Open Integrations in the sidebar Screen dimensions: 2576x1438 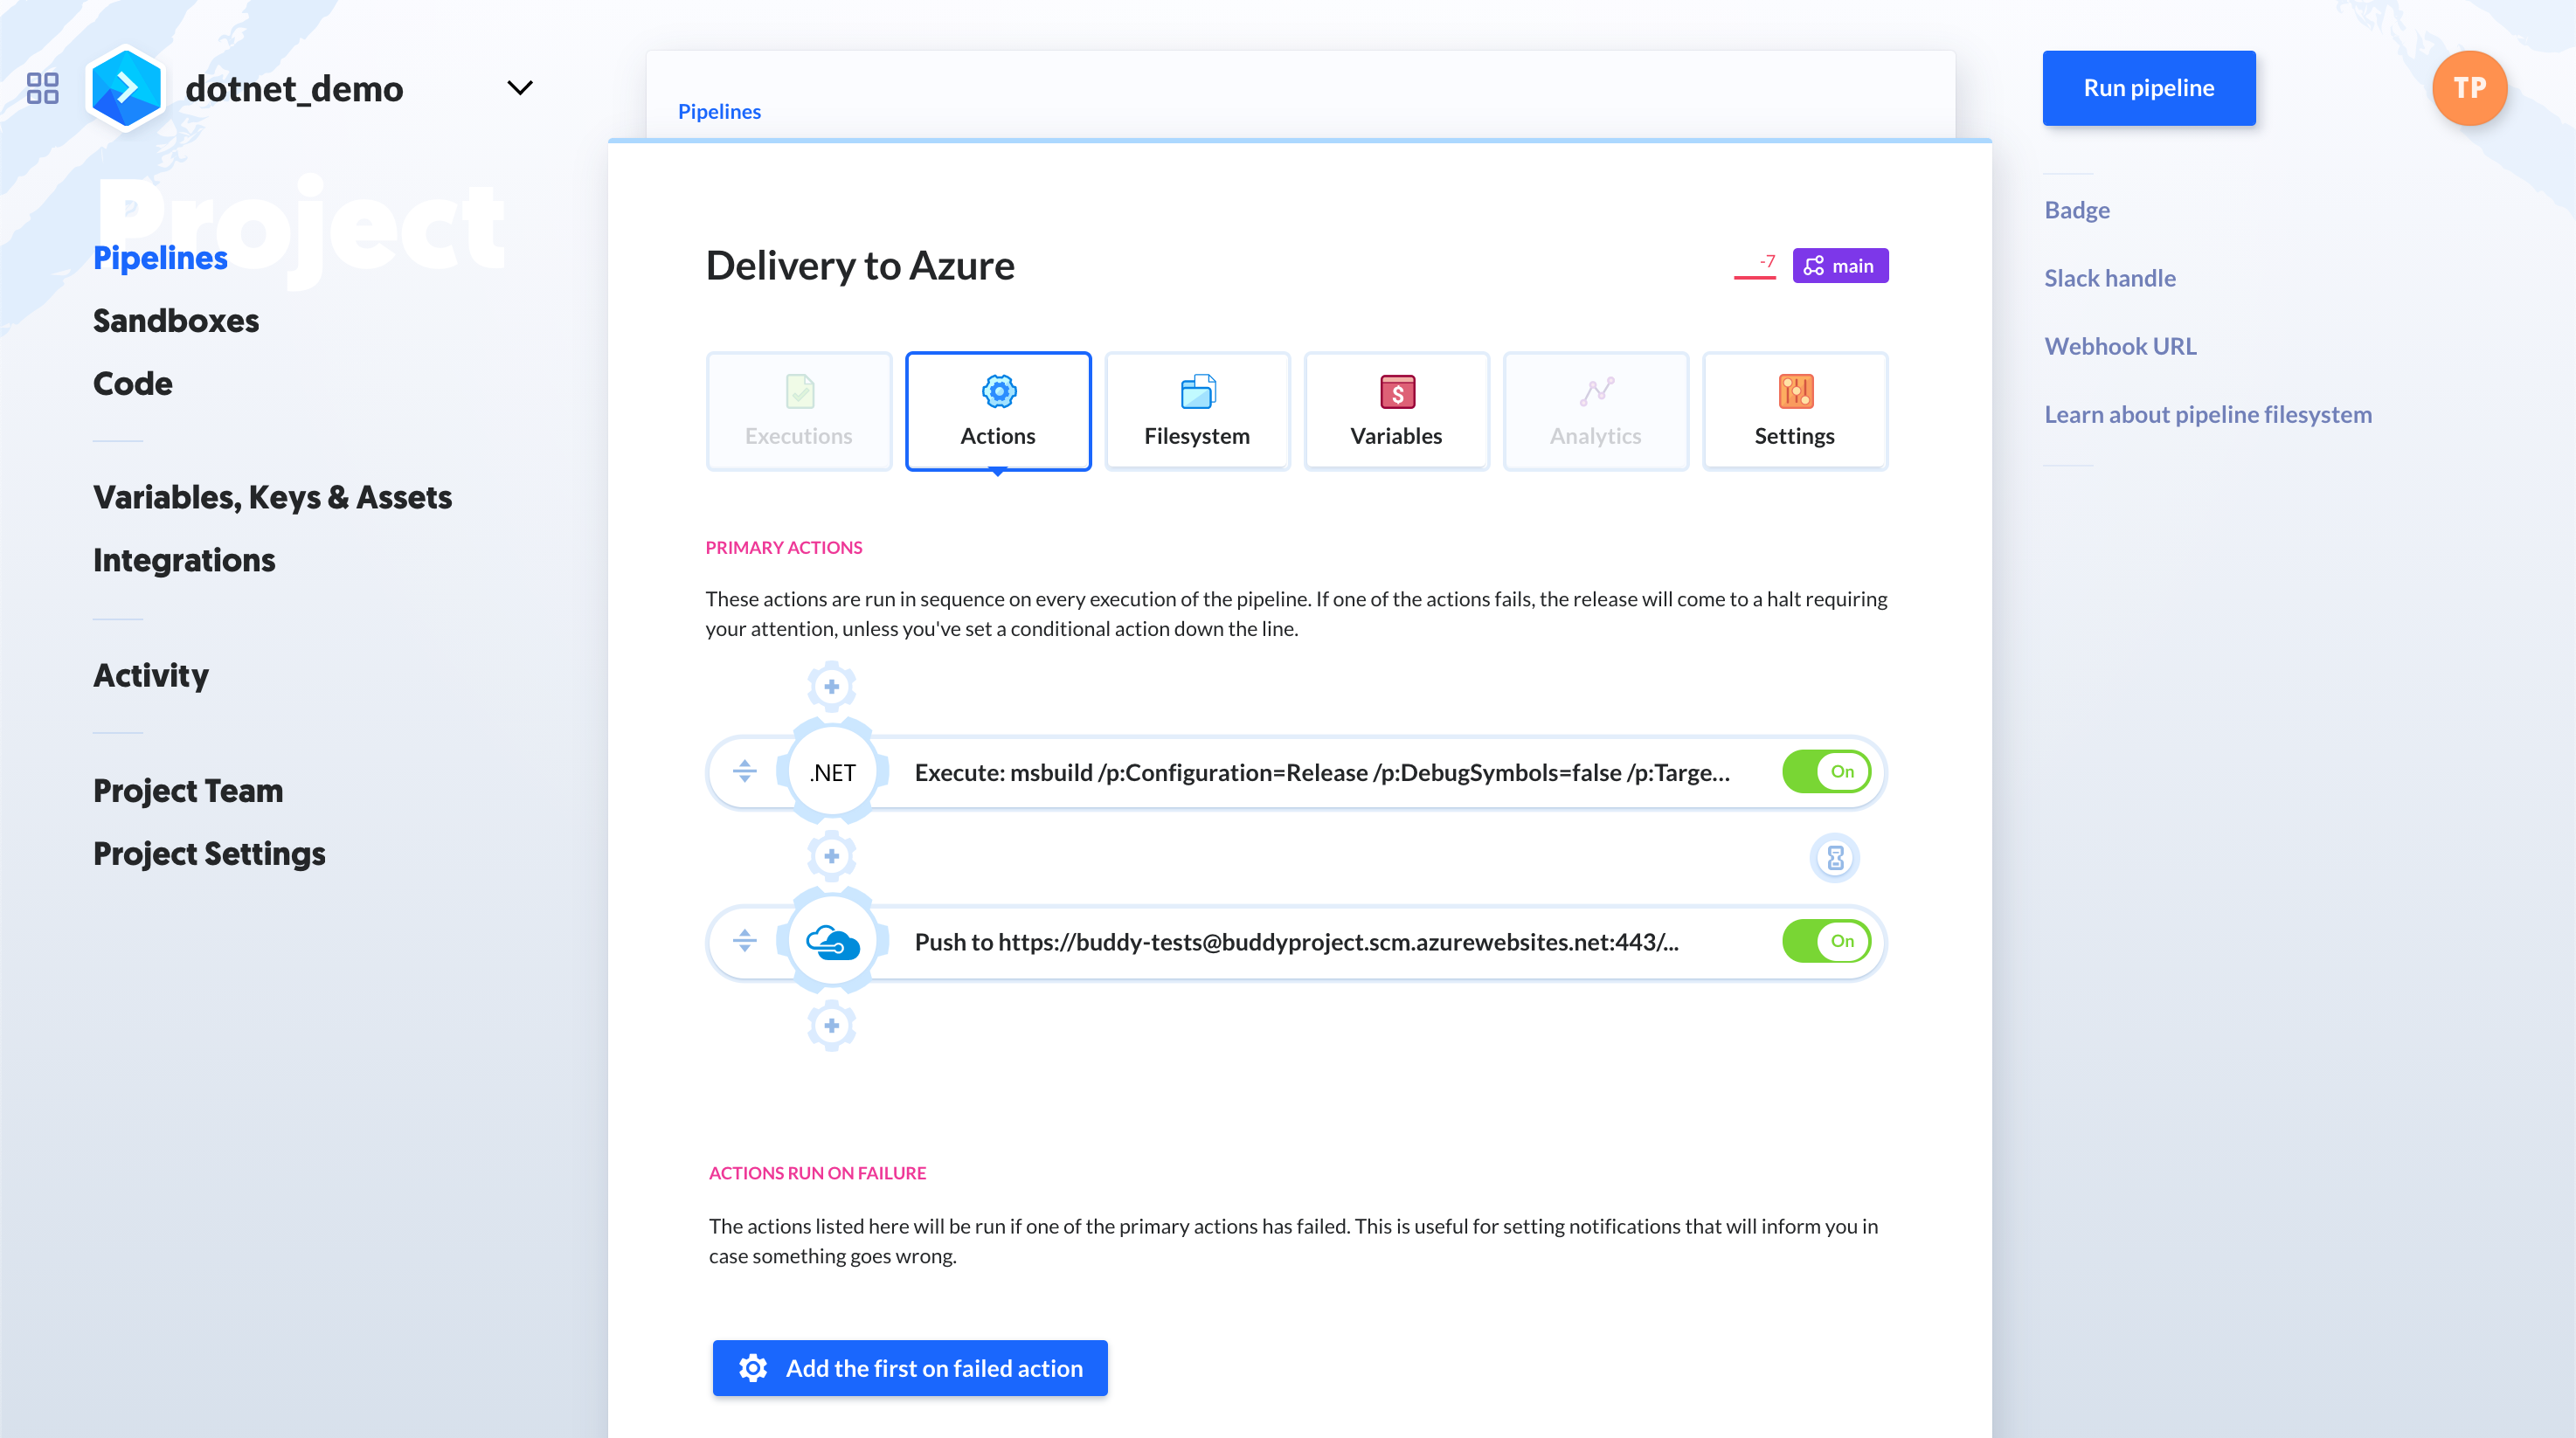point(184,560)
